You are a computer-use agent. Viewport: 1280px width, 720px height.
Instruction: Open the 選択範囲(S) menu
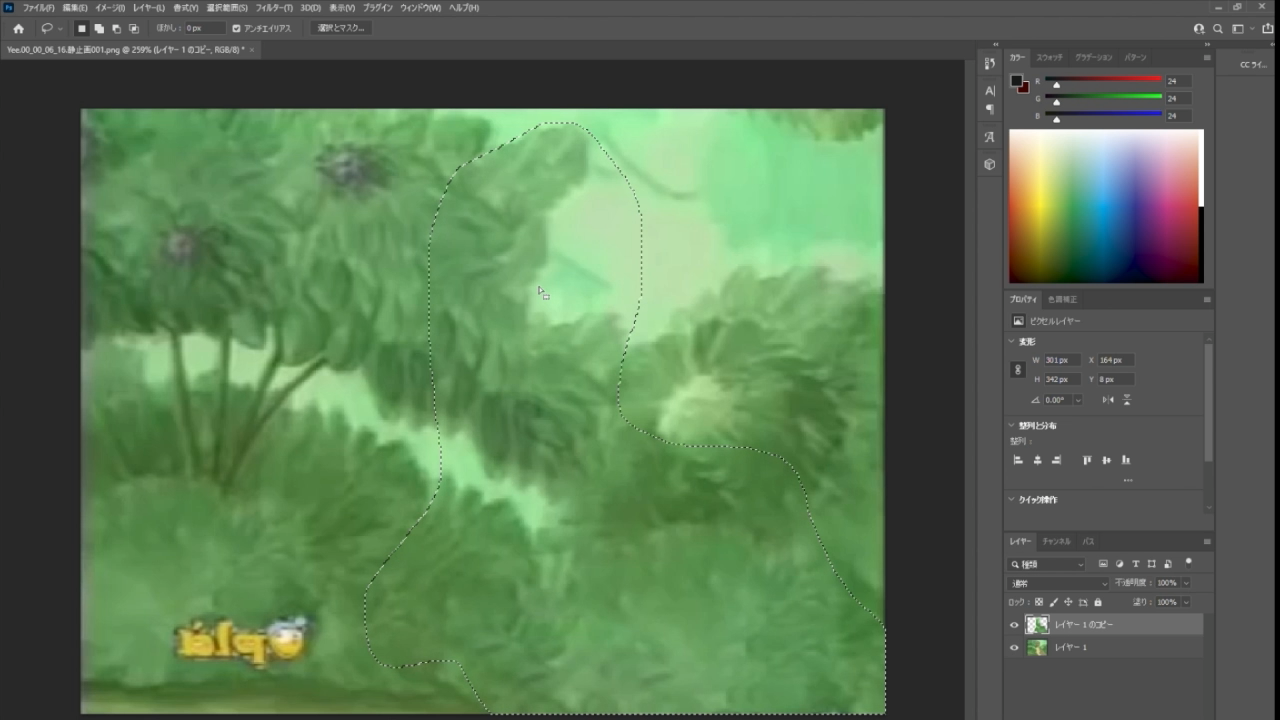(x=227, y=7)
